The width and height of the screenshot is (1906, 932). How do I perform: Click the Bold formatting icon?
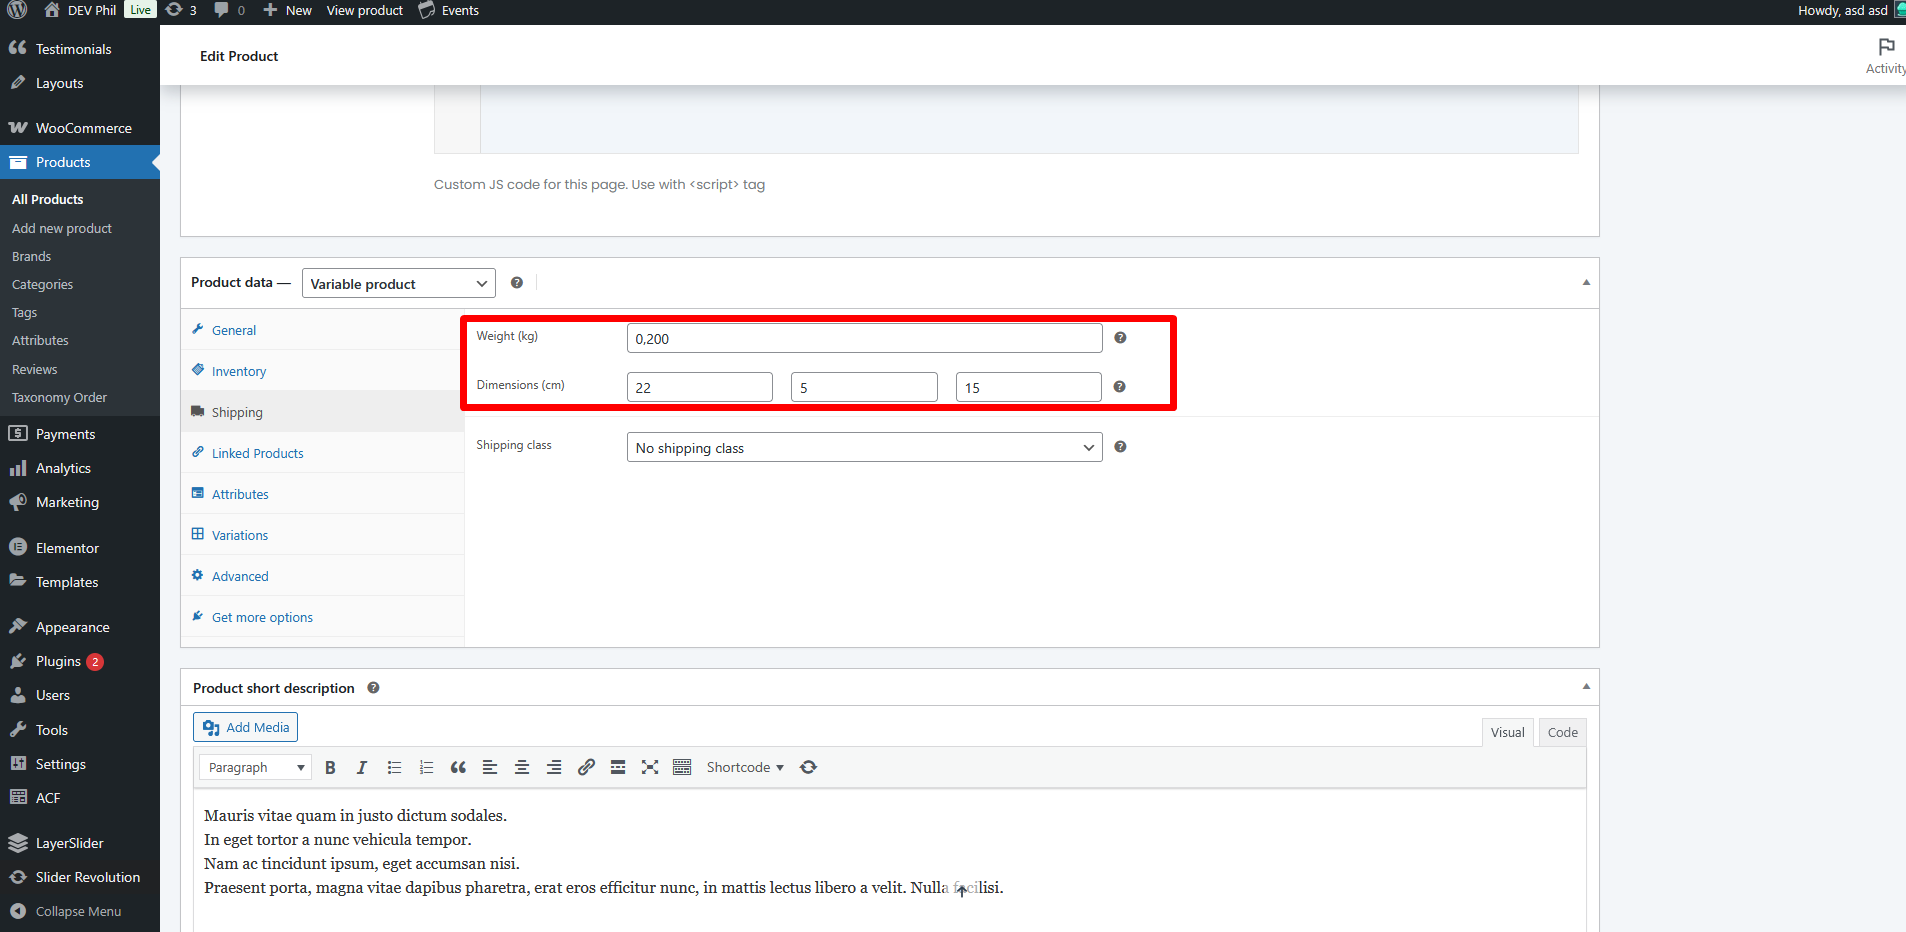point(330,768)
